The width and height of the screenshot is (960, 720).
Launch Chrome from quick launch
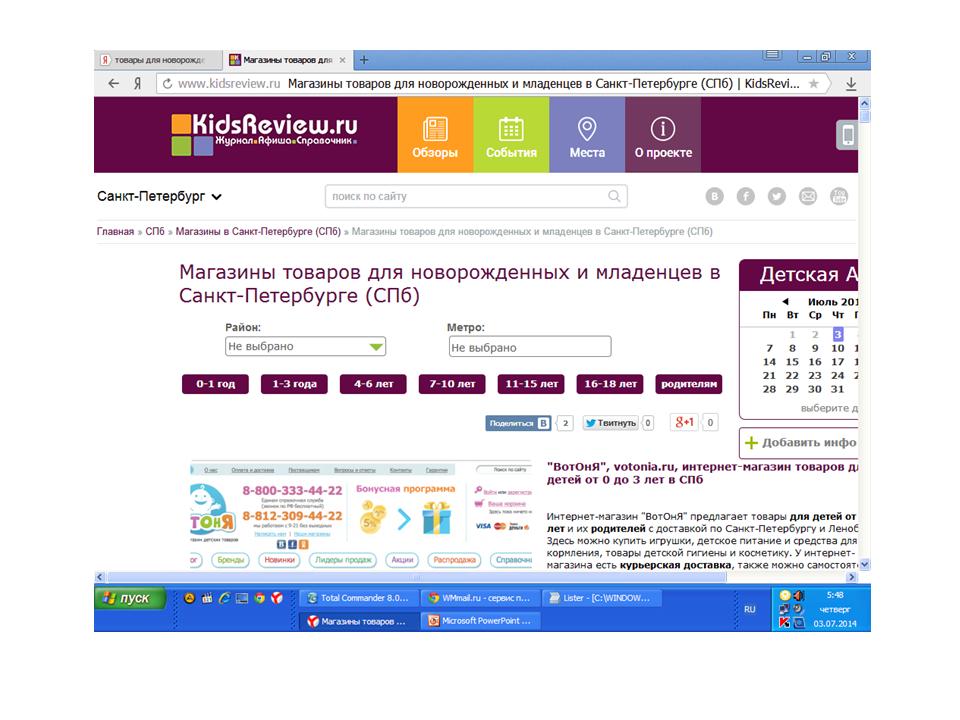[x=260, y=598]
